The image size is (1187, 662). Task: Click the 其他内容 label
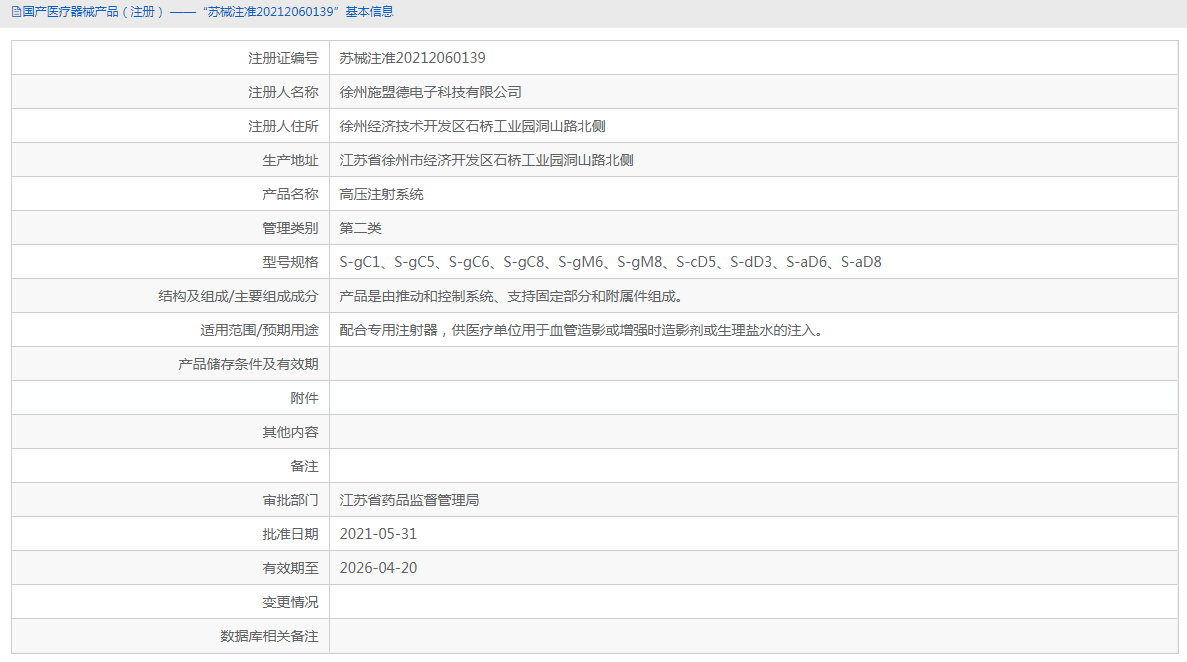point(290,432)
